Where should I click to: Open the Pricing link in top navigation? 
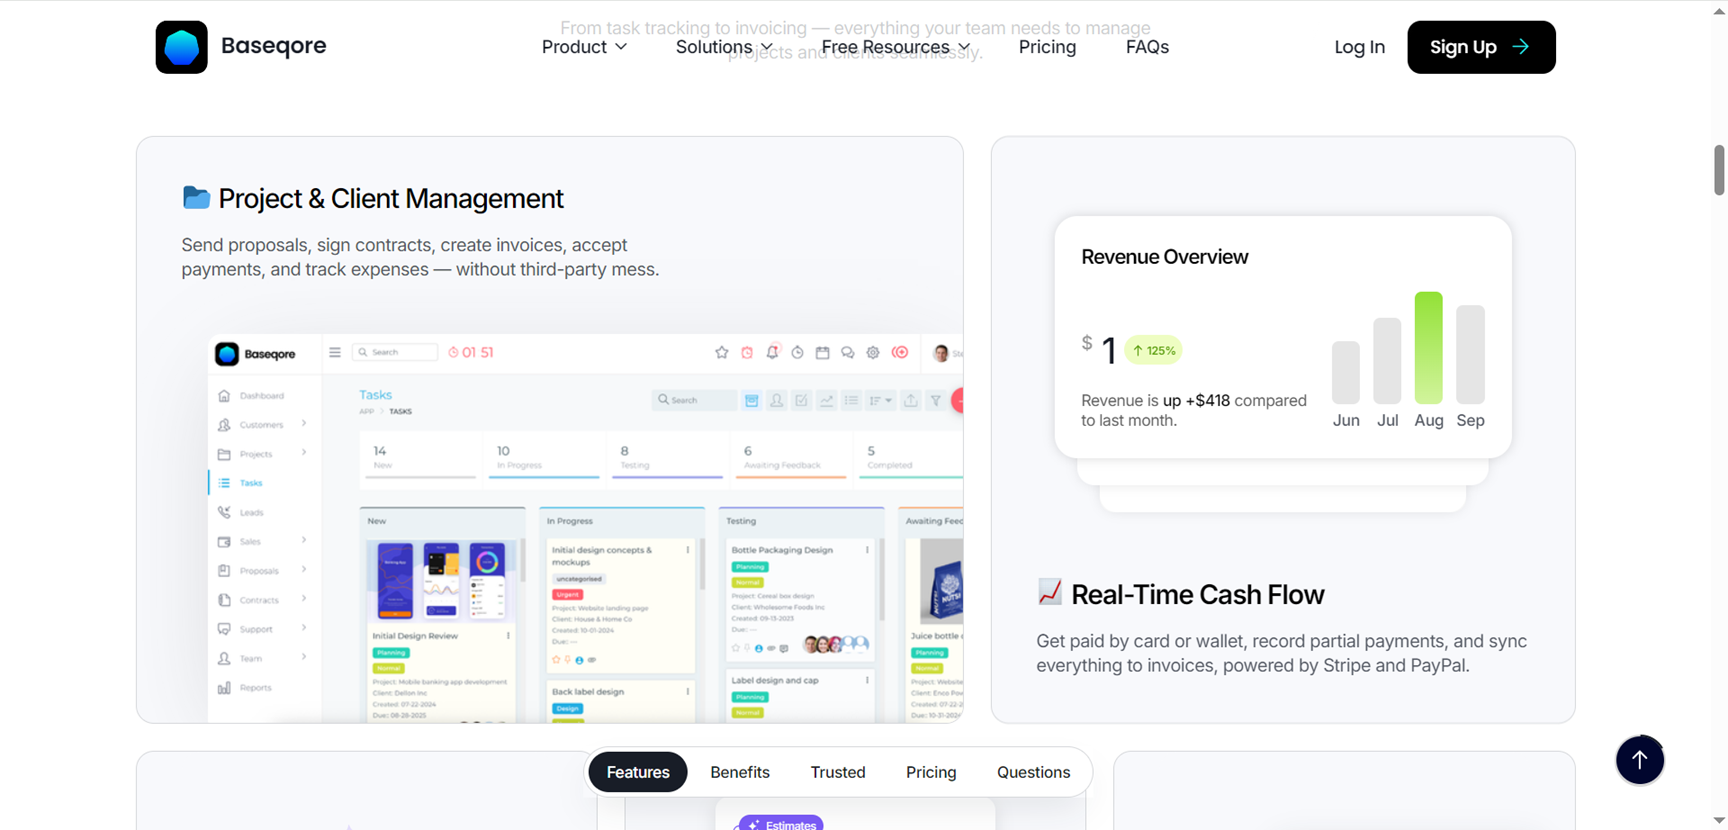1047,47
